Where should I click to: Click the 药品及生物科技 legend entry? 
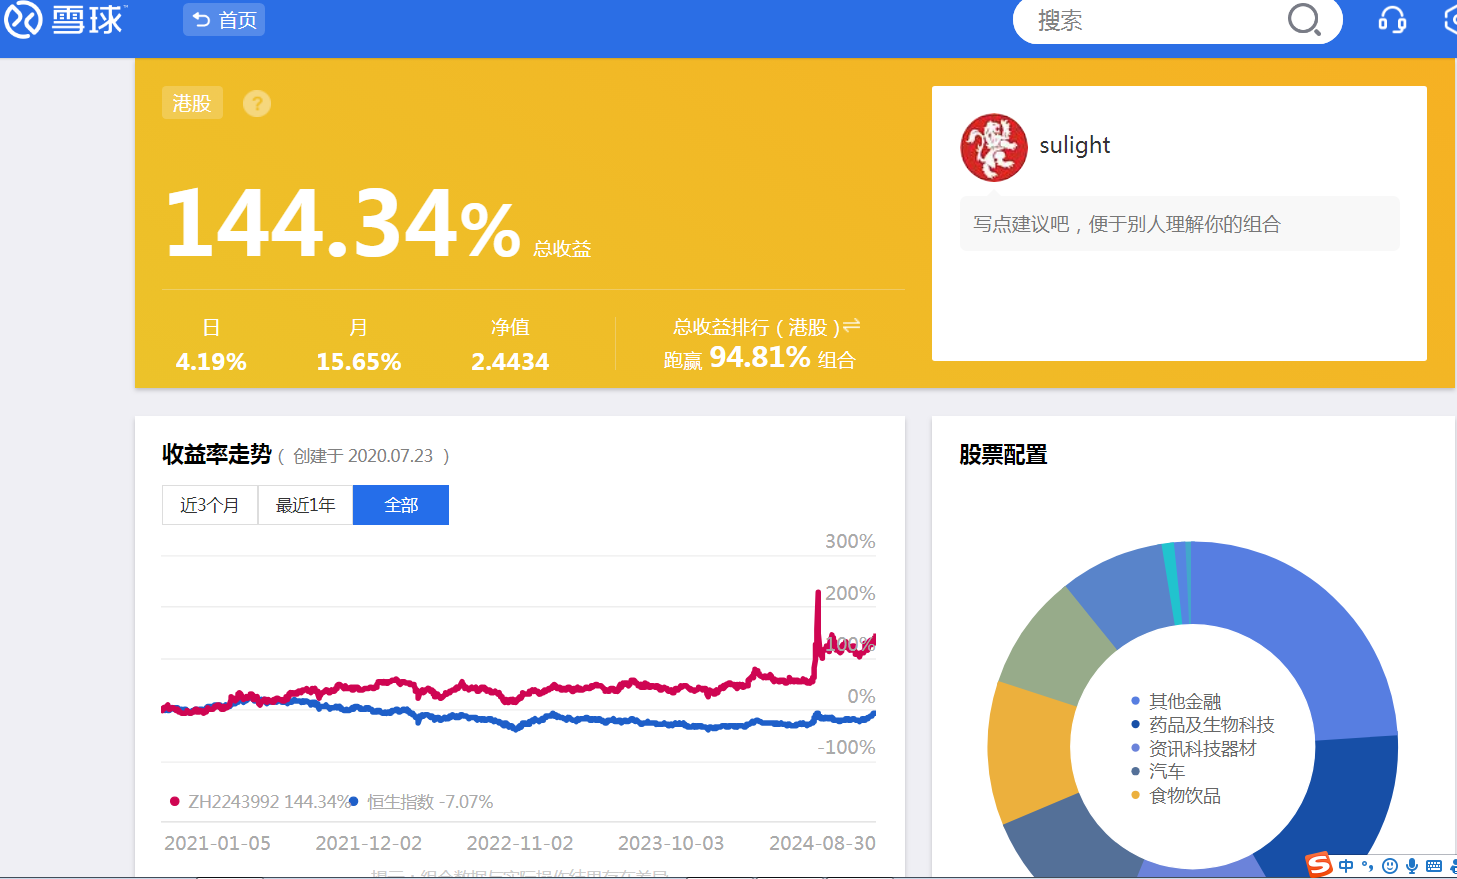pyautogui.click(x=1203, y=725)
